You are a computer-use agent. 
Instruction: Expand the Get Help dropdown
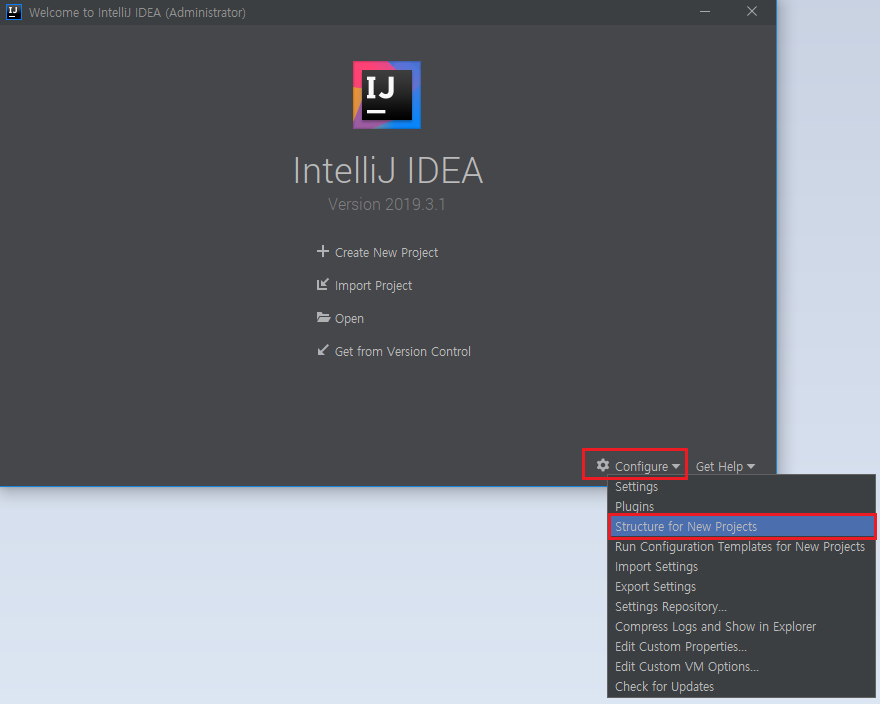725,467
